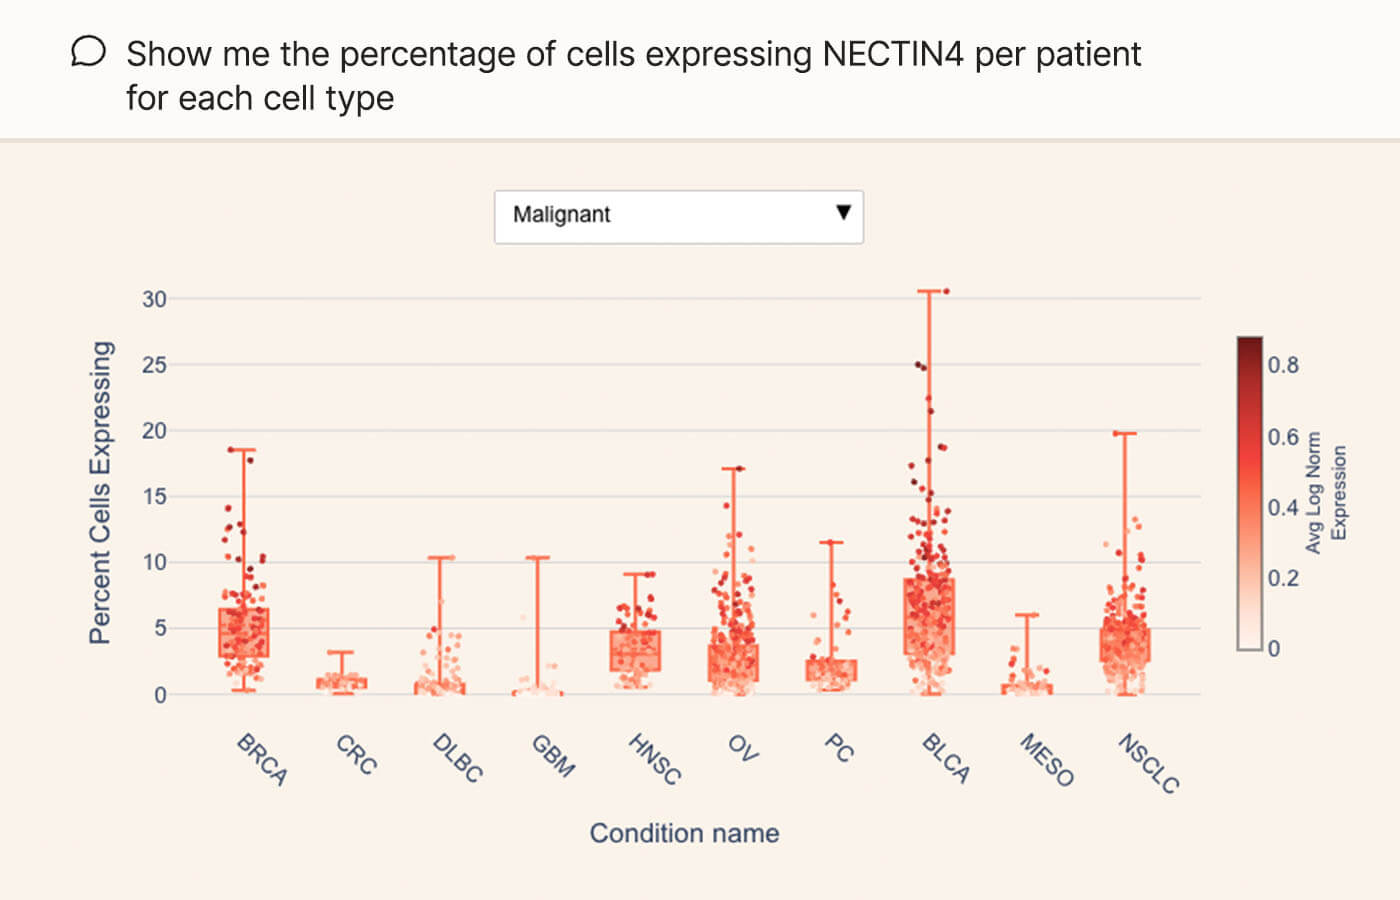Screen dimensions: 1400x900
Task: Click the Condition name axis title
Action: click(684, 832)
